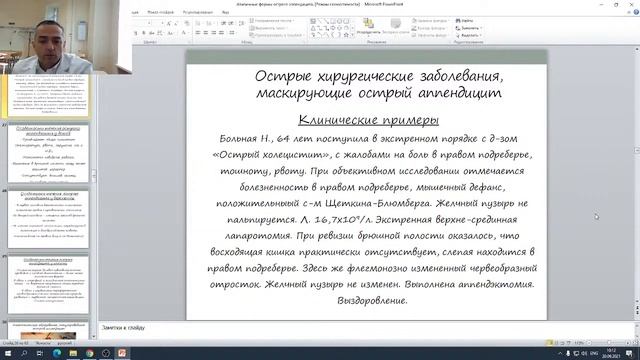Open volume control in system tray
640x360 pixels.
584,353
